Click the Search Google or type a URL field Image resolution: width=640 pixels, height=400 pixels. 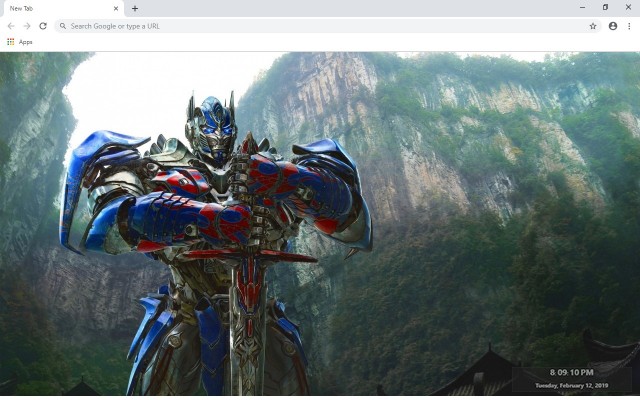328,26
